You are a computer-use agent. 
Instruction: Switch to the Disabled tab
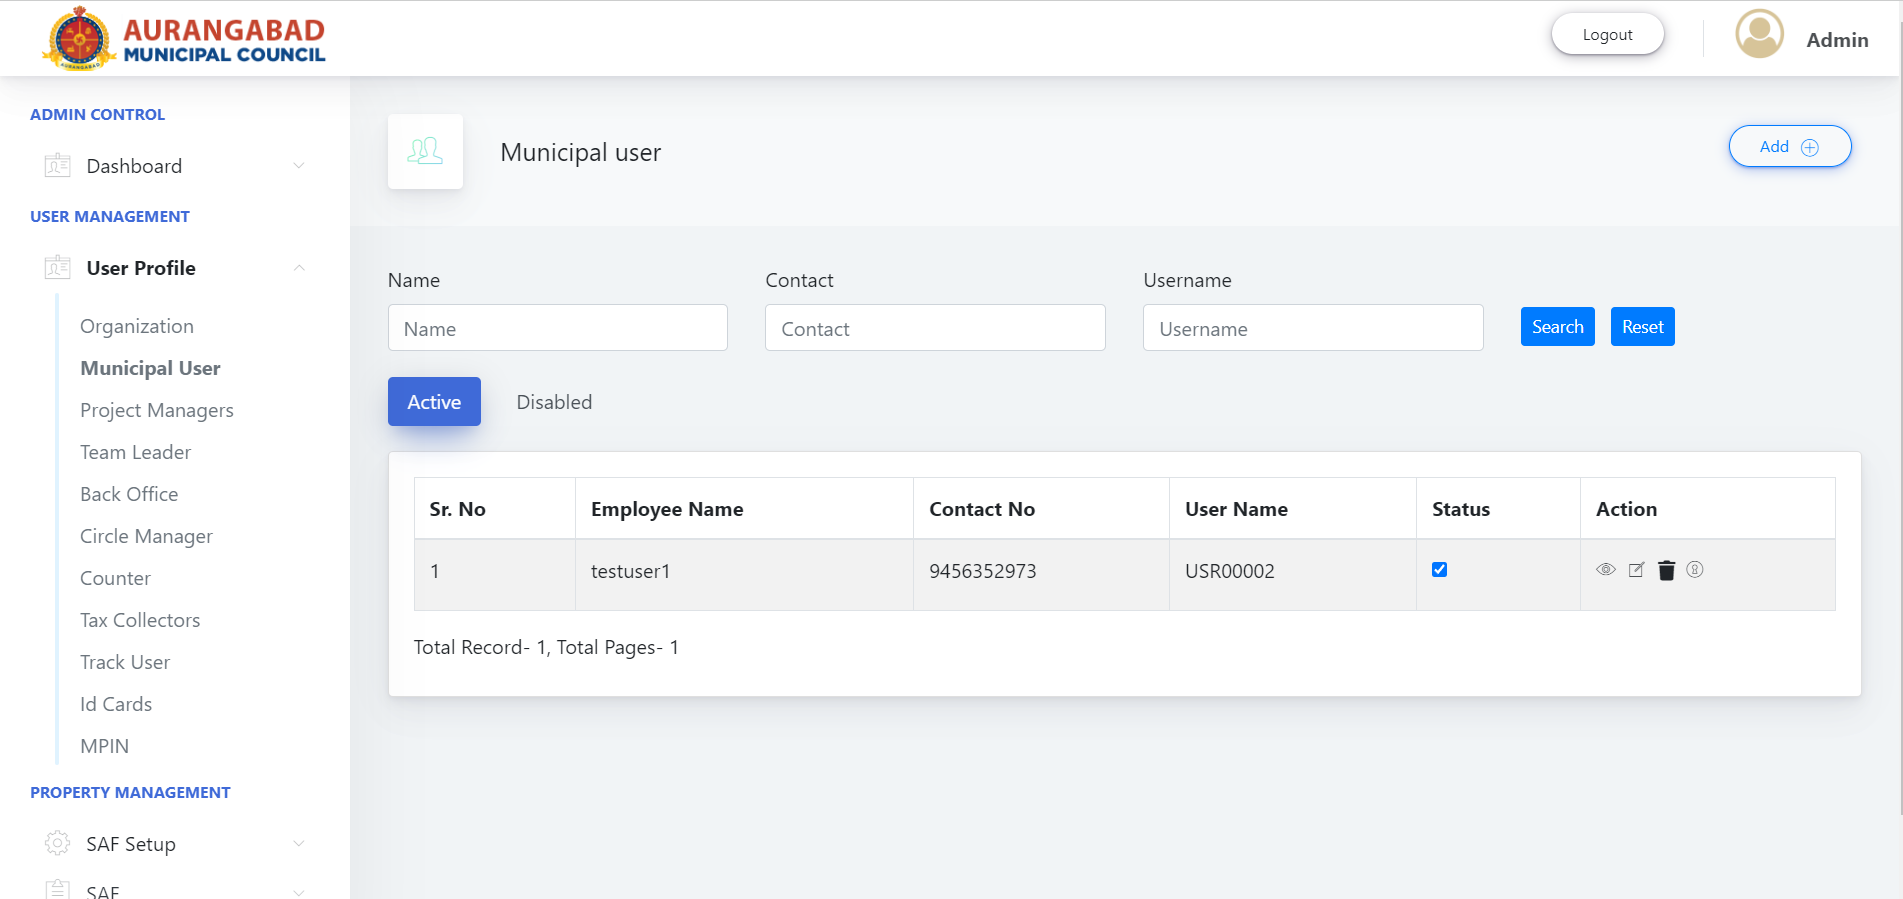click(x=554, y=402)
